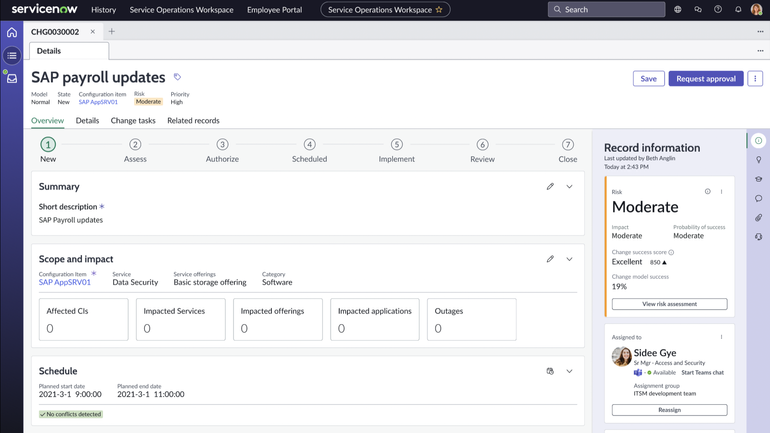Switch to the Overview tab
This screenshot has width=770, height=433.
[48, 121]
